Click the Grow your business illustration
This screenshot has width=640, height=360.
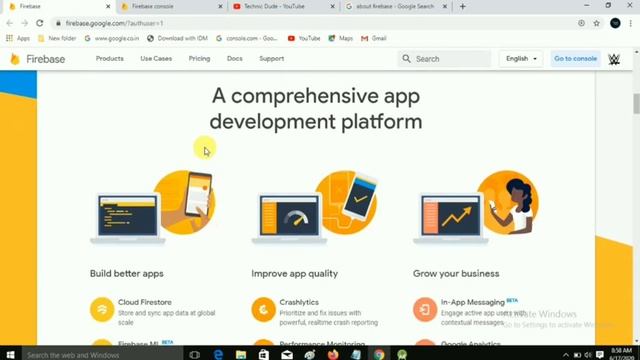tap(476, 207)
